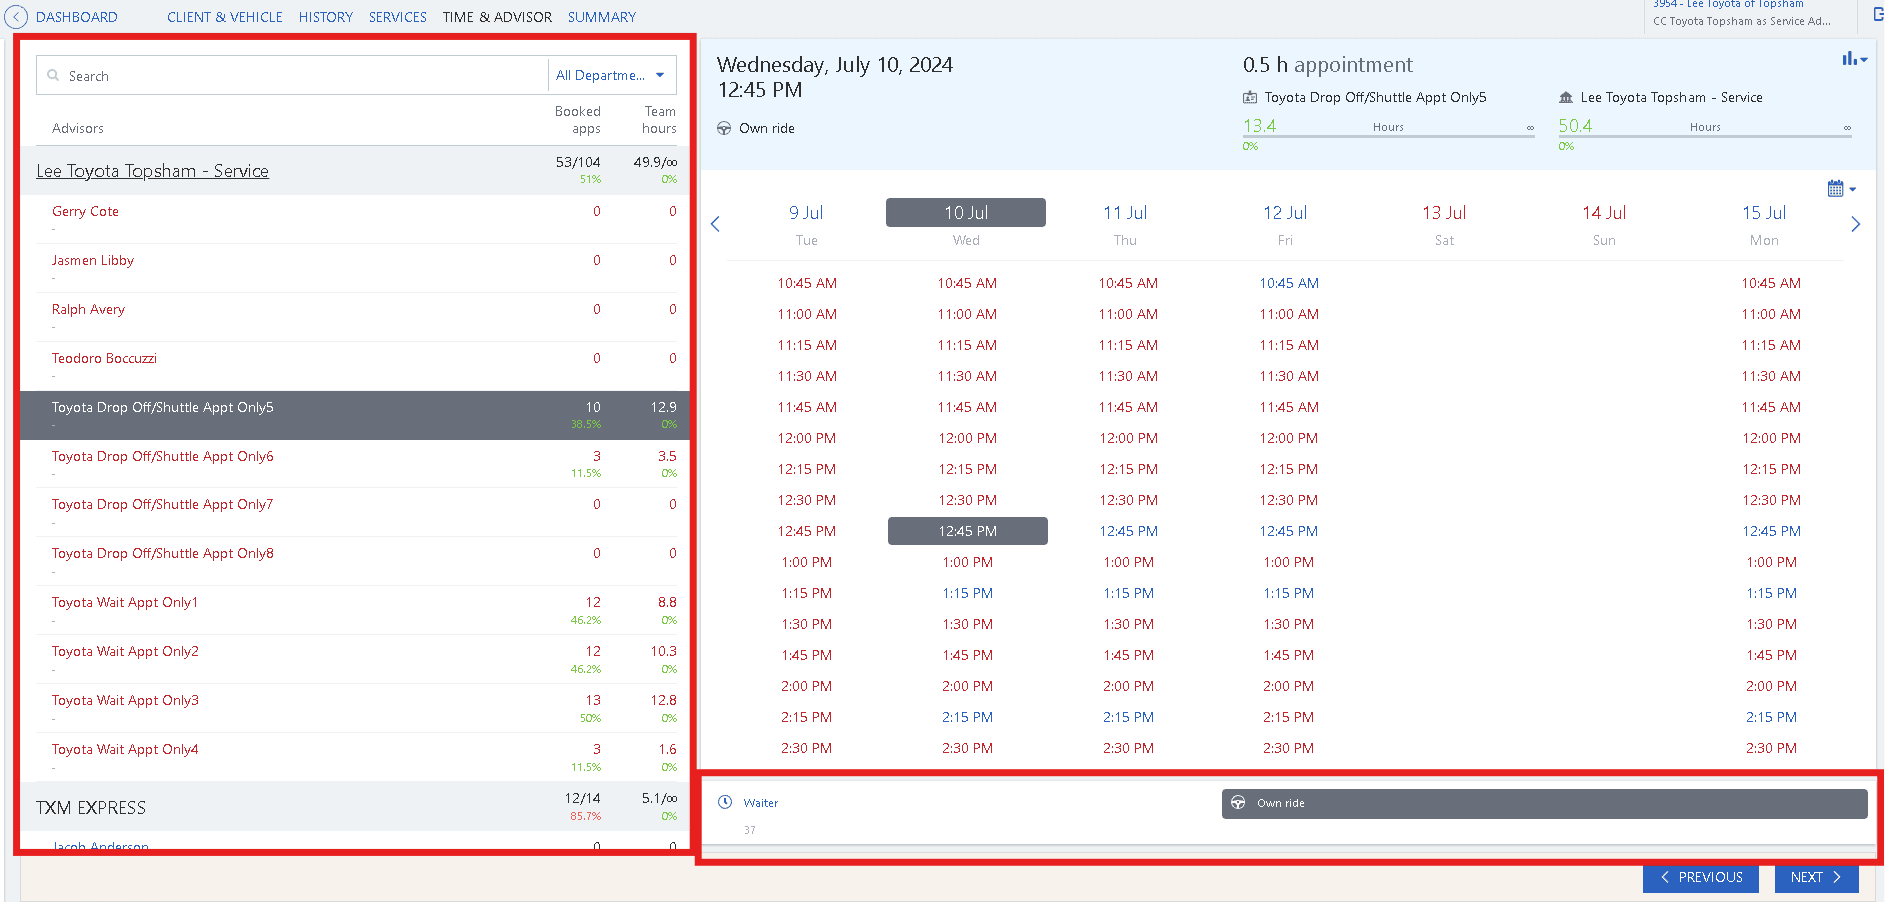Image resolution: width=1885 pixels, height=902 pixels.
Task: Advance to next week with right chevron
Action: coord(1855,224)
